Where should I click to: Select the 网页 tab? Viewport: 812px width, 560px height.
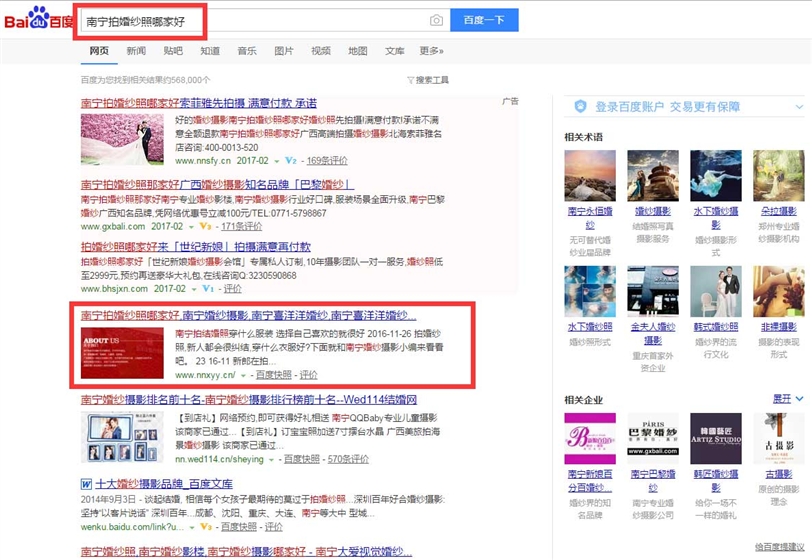click(99, 51)
